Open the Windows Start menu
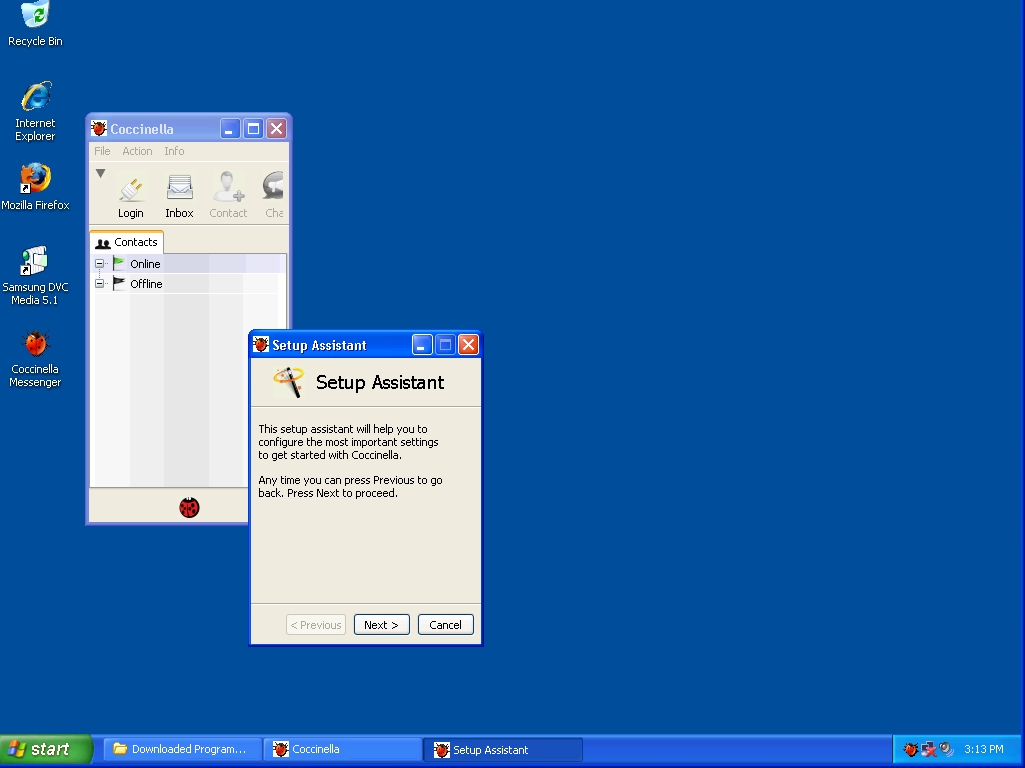The image size is (1025, 768). point(46,749)
